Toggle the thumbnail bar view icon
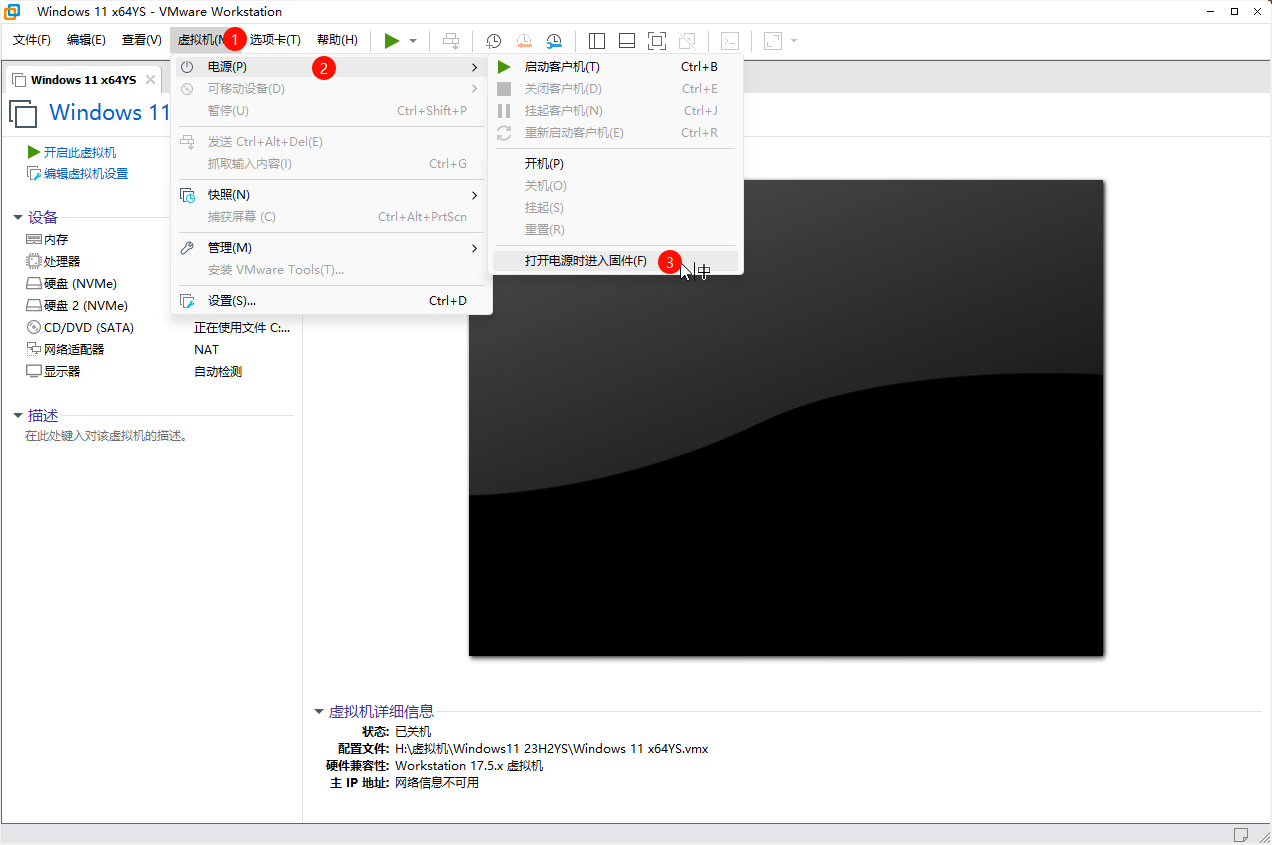The width and height of the screenshot is (1272, 845). [x=627, y=40]
